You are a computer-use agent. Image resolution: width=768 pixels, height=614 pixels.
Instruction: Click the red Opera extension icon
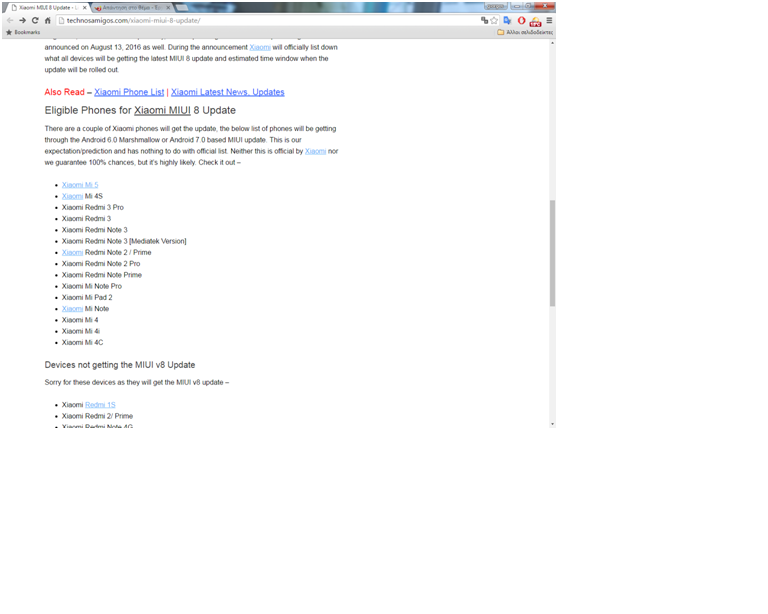pos(521,21)
